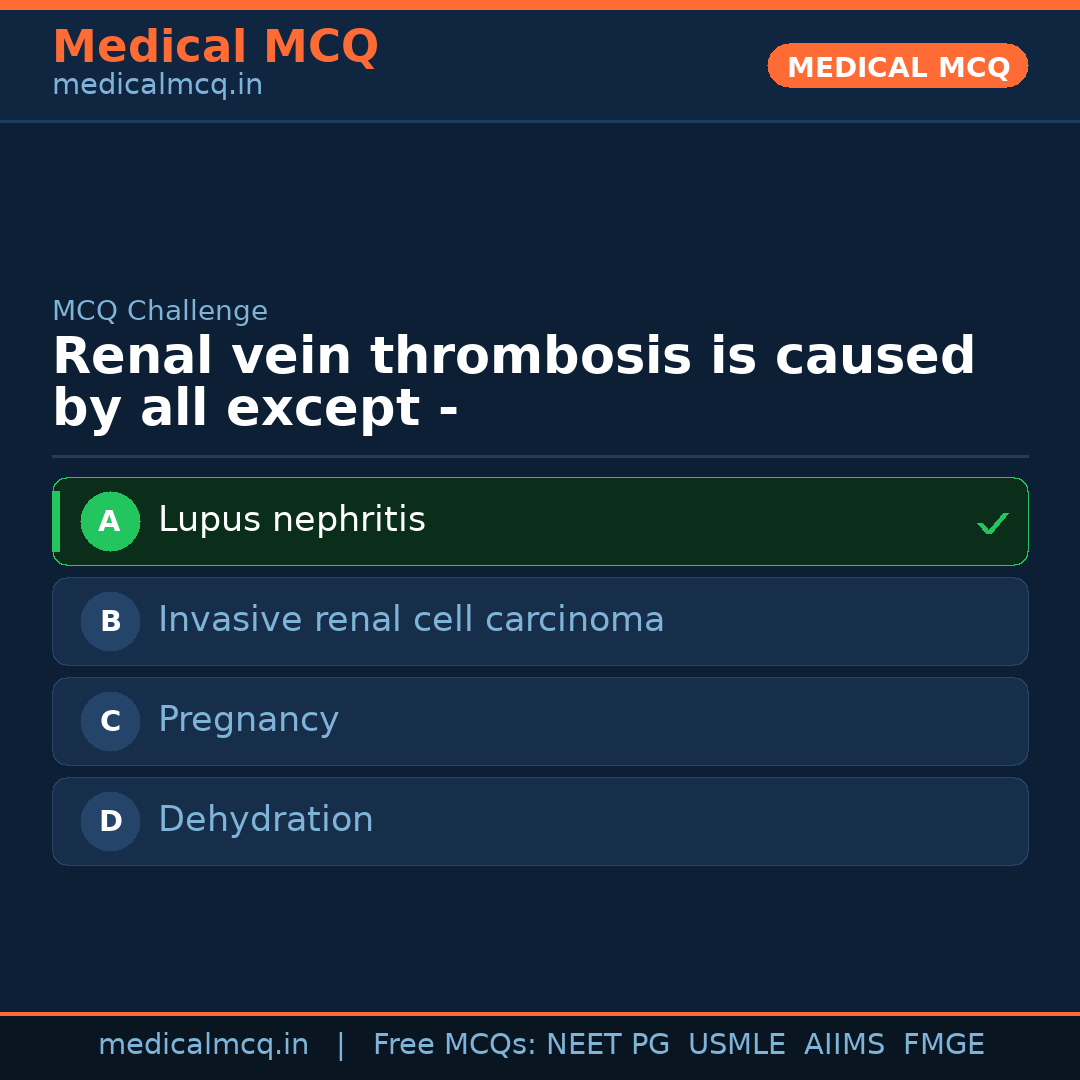Viewport: 1080px width, 1080px height.
Task: Open the medicalmcq.in link in the footer
Action: (x=203, y=1045)
